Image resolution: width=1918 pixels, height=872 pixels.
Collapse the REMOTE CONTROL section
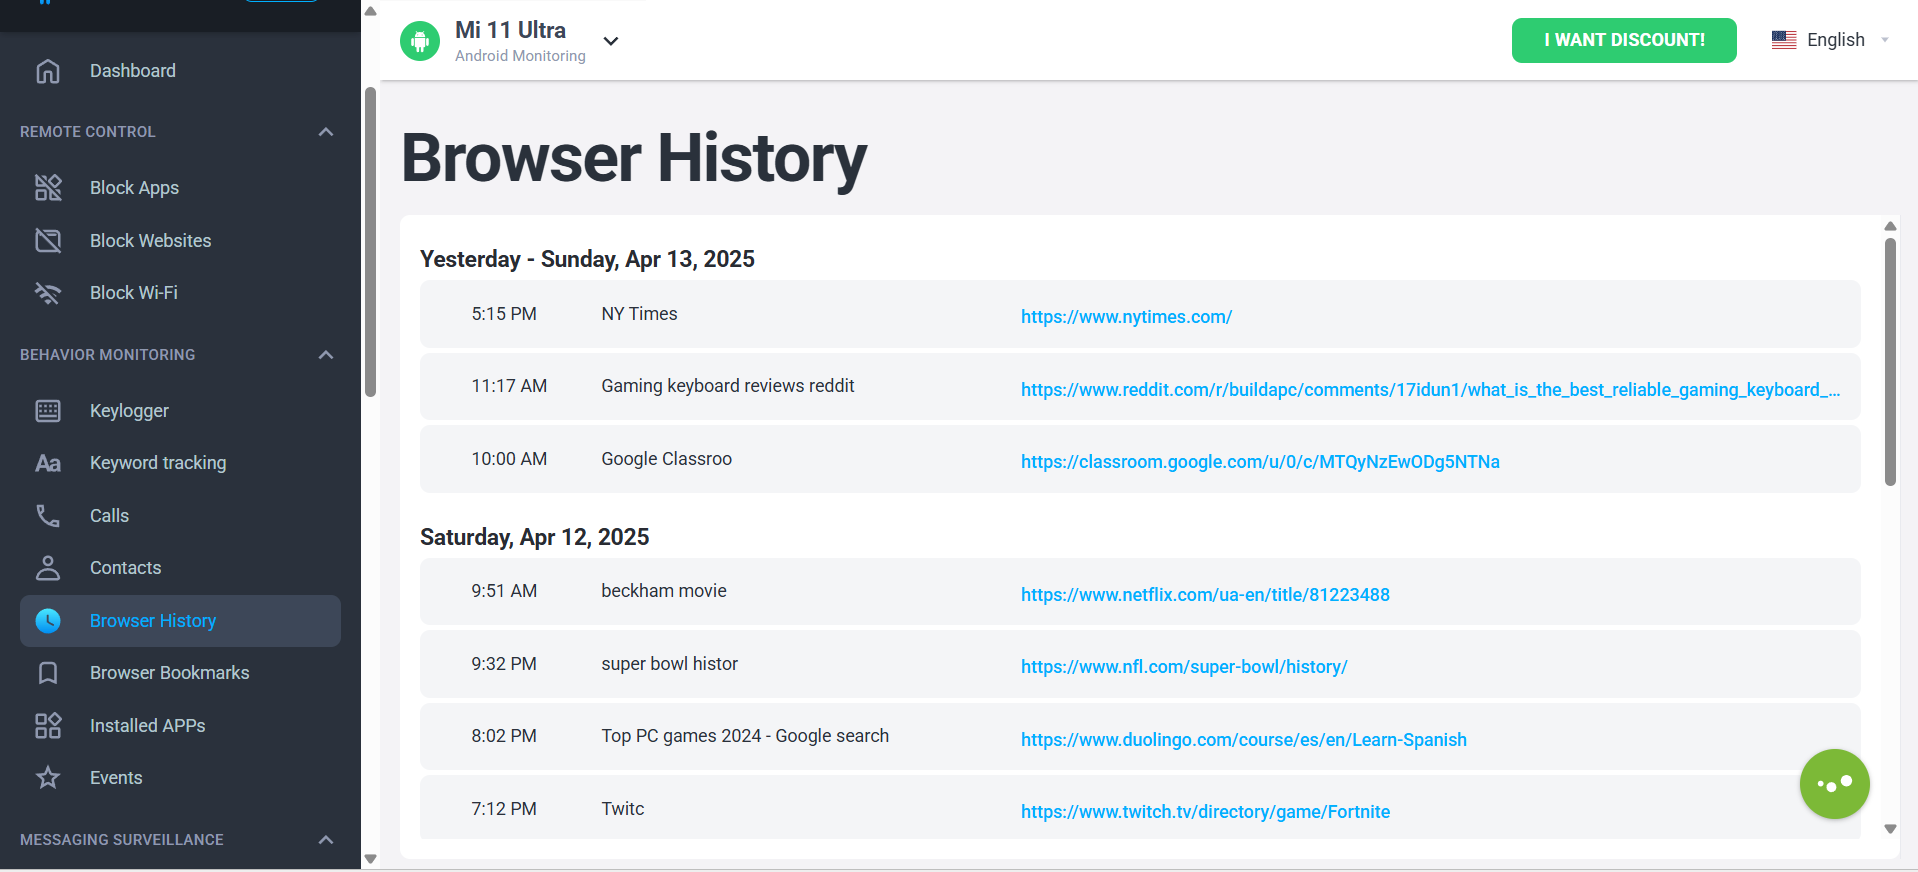[x=325, y=132]
